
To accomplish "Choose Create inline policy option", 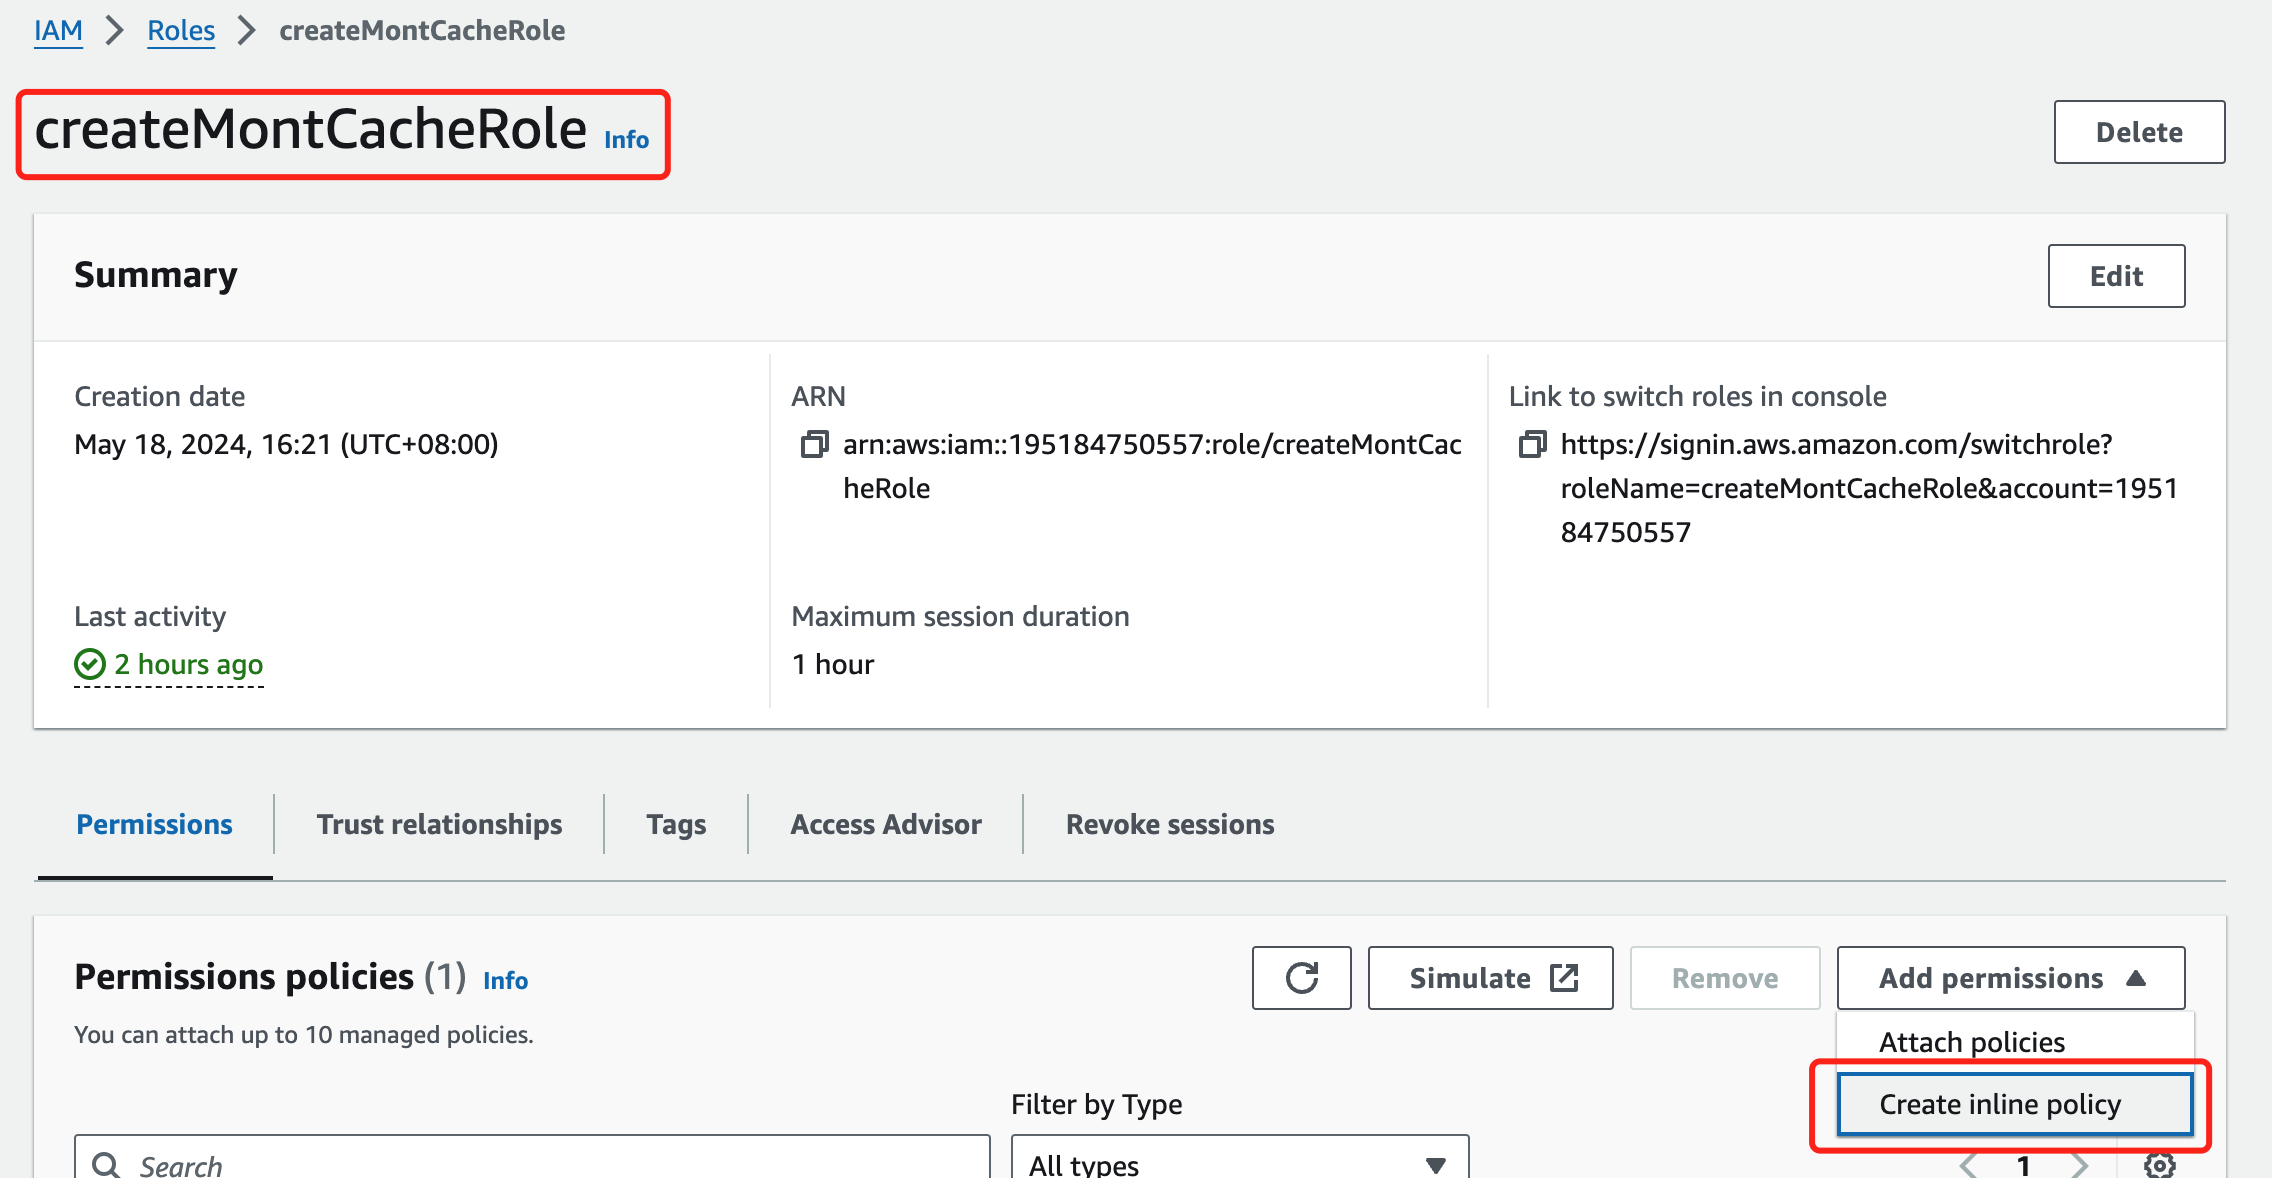I will [2014, 1104].
